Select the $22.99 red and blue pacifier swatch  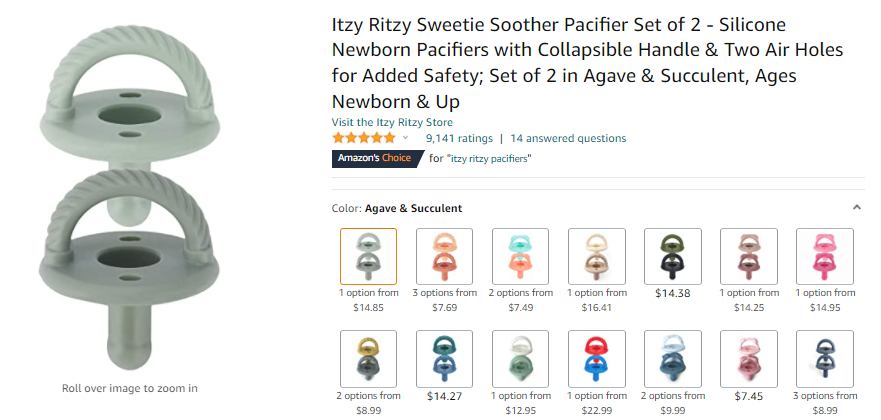[x=596, y=358]
